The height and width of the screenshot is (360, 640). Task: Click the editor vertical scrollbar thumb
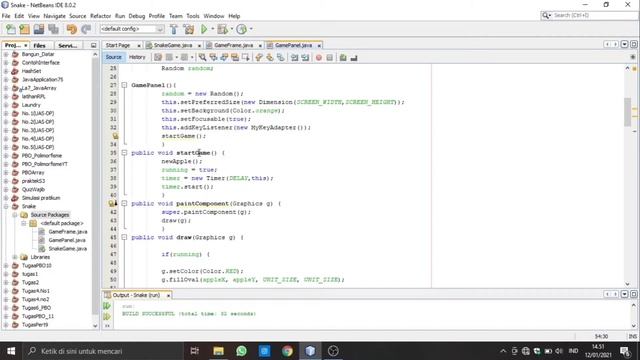point(627,112)
